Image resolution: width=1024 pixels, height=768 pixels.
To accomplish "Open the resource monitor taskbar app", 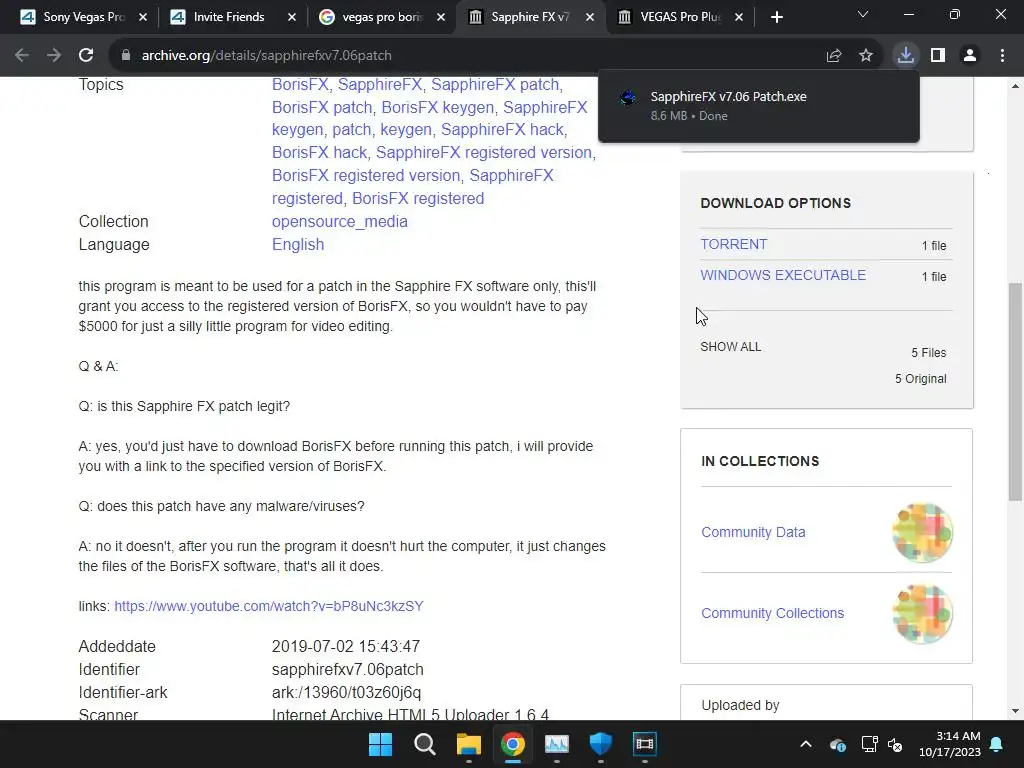I will [556, 744].
